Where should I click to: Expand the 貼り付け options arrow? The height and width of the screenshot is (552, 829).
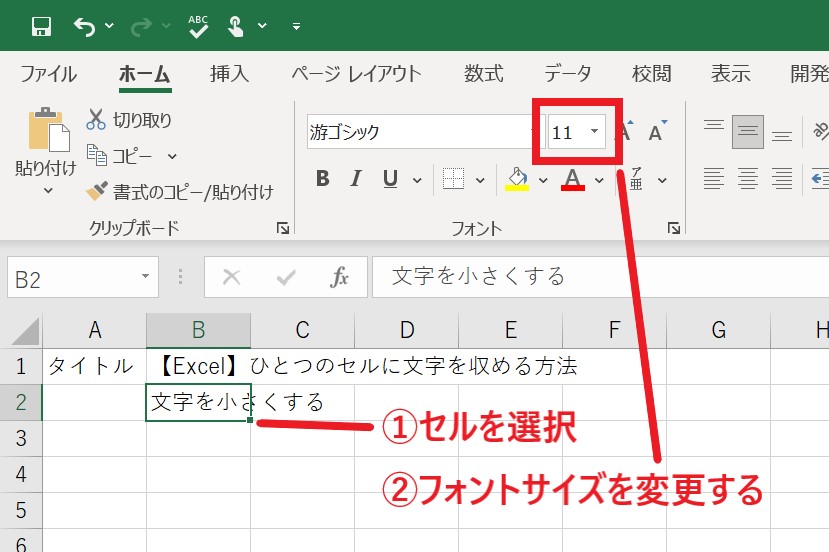(48, 191)
